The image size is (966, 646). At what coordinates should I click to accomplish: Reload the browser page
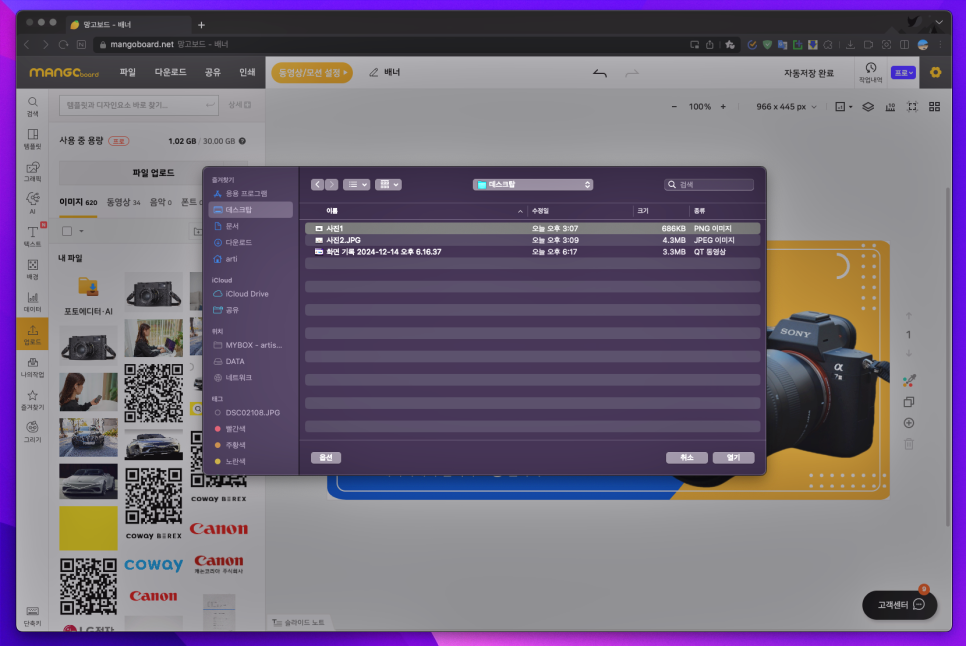click(x=63, y=44)
